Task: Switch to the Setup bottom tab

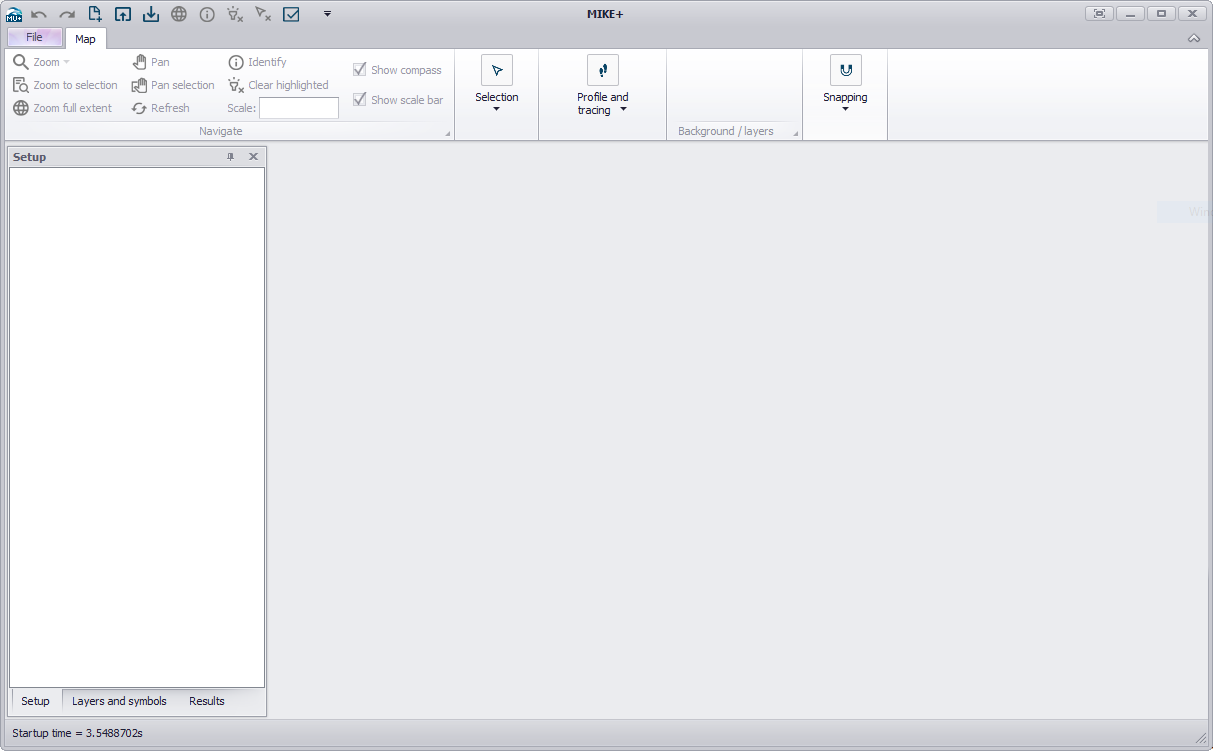Action: 35,701
